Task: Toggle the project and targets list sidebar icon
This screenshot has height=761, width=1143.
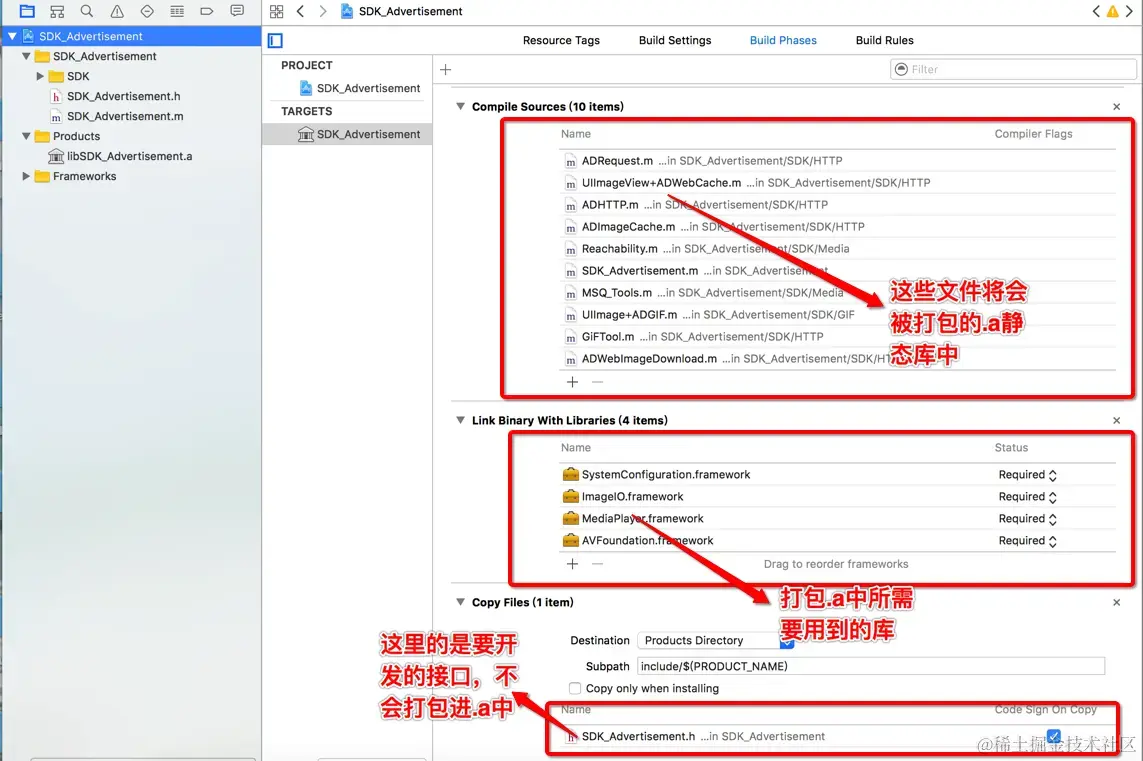Action: [x=276, y=41]
